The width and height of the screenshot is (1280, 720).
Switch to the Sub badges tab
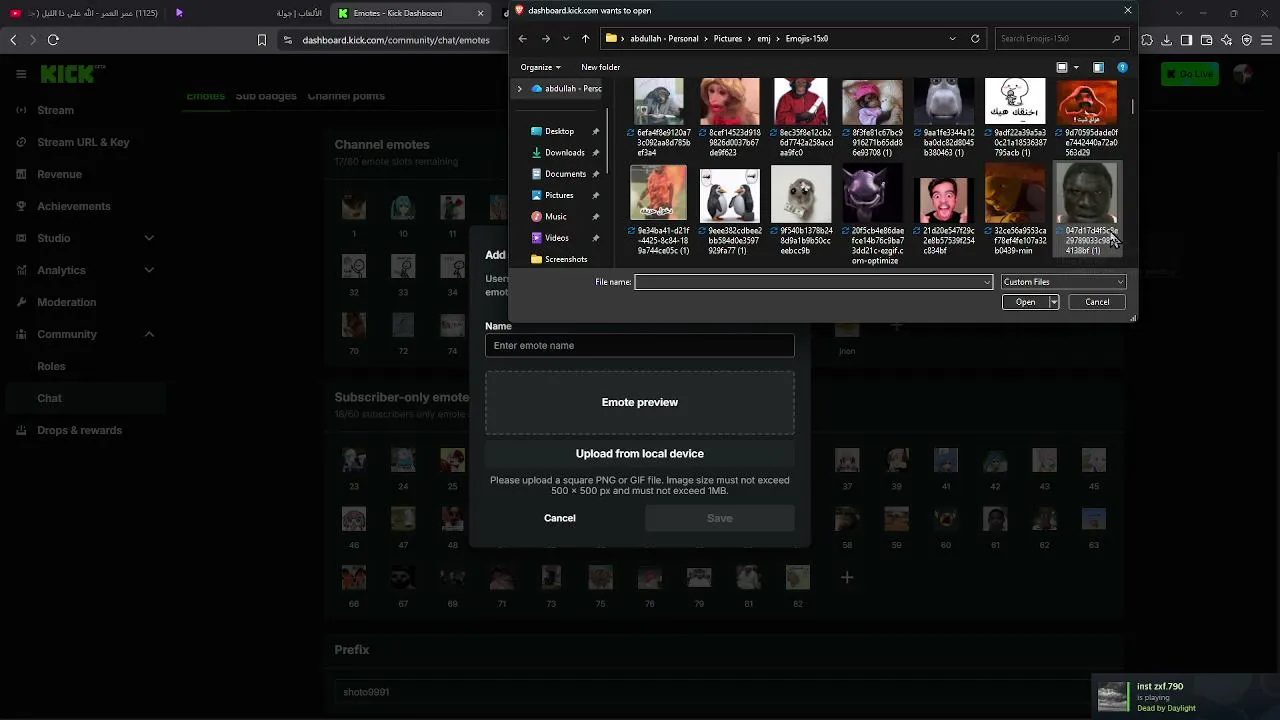(x=266, y=96)
